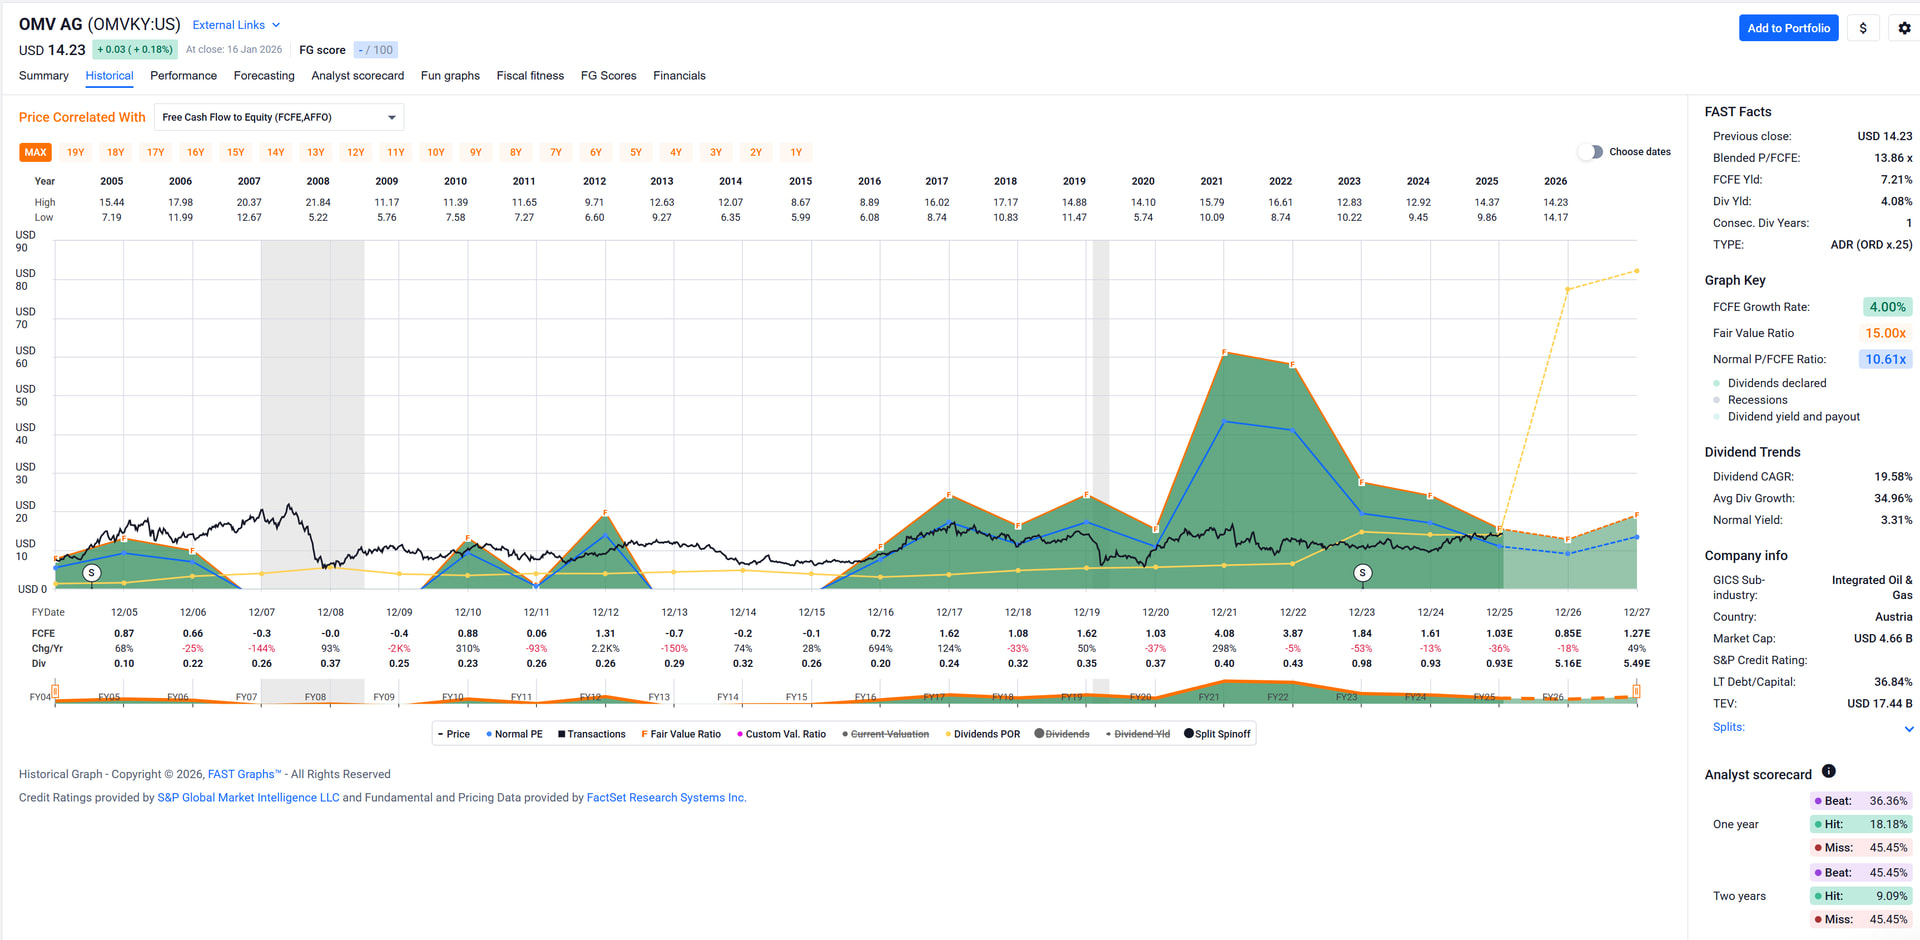Click the Add to Portfolio button
Image resolution: width=1920 pixels, height=940 pixels.
pos(1788,28)
